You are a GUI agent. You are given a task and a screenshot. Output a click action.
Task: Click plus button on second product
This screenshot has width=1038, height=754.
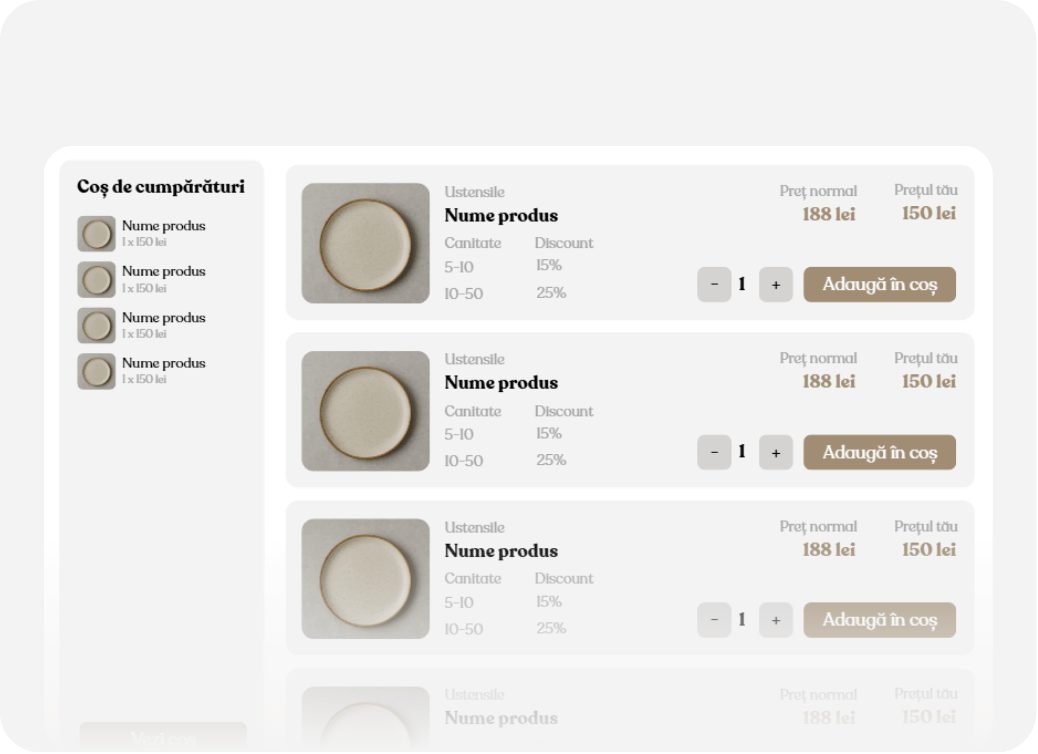pos(776,452)
